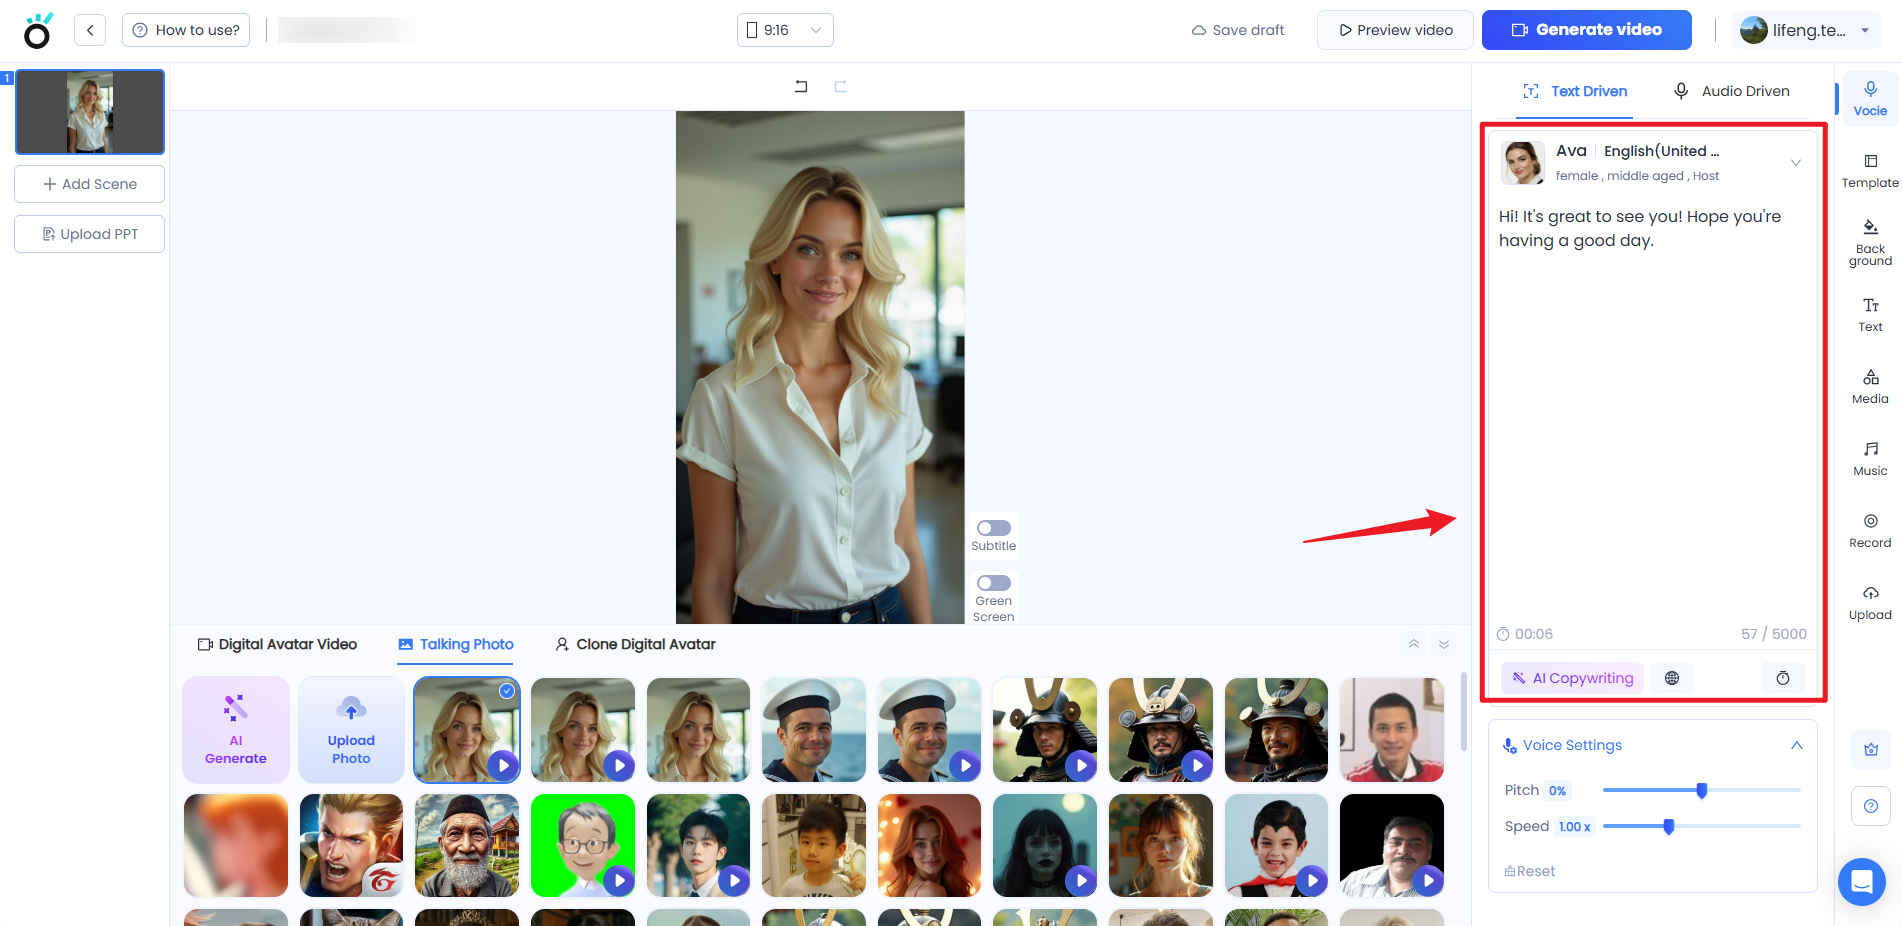
Task: Collapse the Voice Settings section
Action: point(1796,746)
